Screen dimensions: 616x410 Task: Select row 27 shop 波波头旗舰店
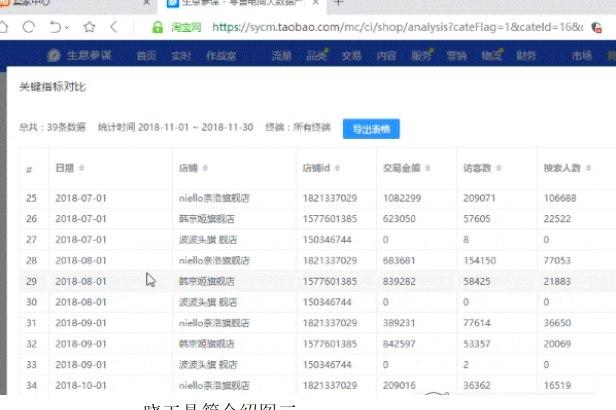pyautogui.click(x=208, y=240)
